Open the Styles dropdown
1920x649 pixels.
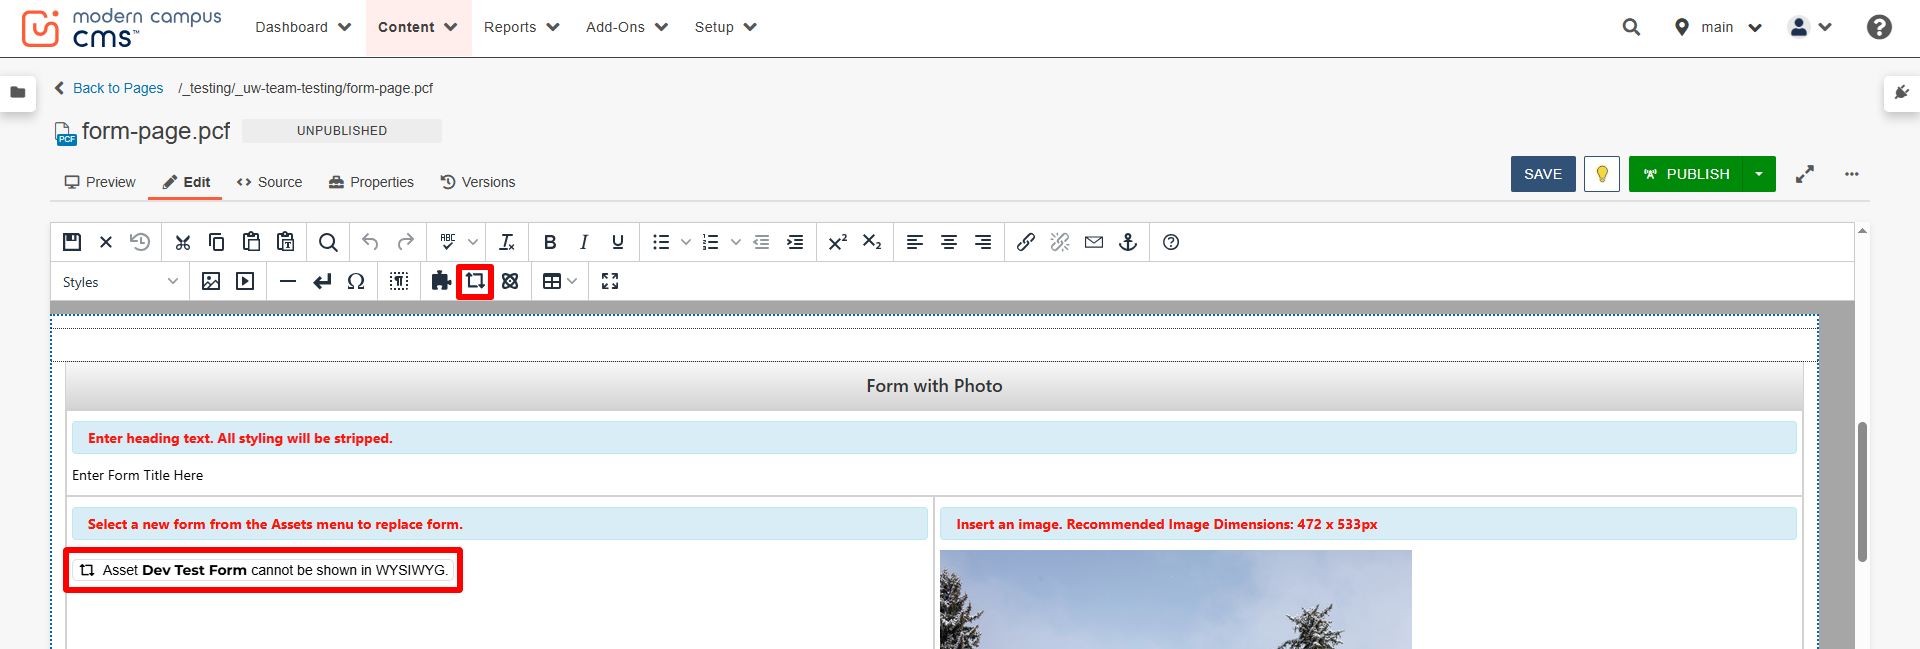point(120,282)
